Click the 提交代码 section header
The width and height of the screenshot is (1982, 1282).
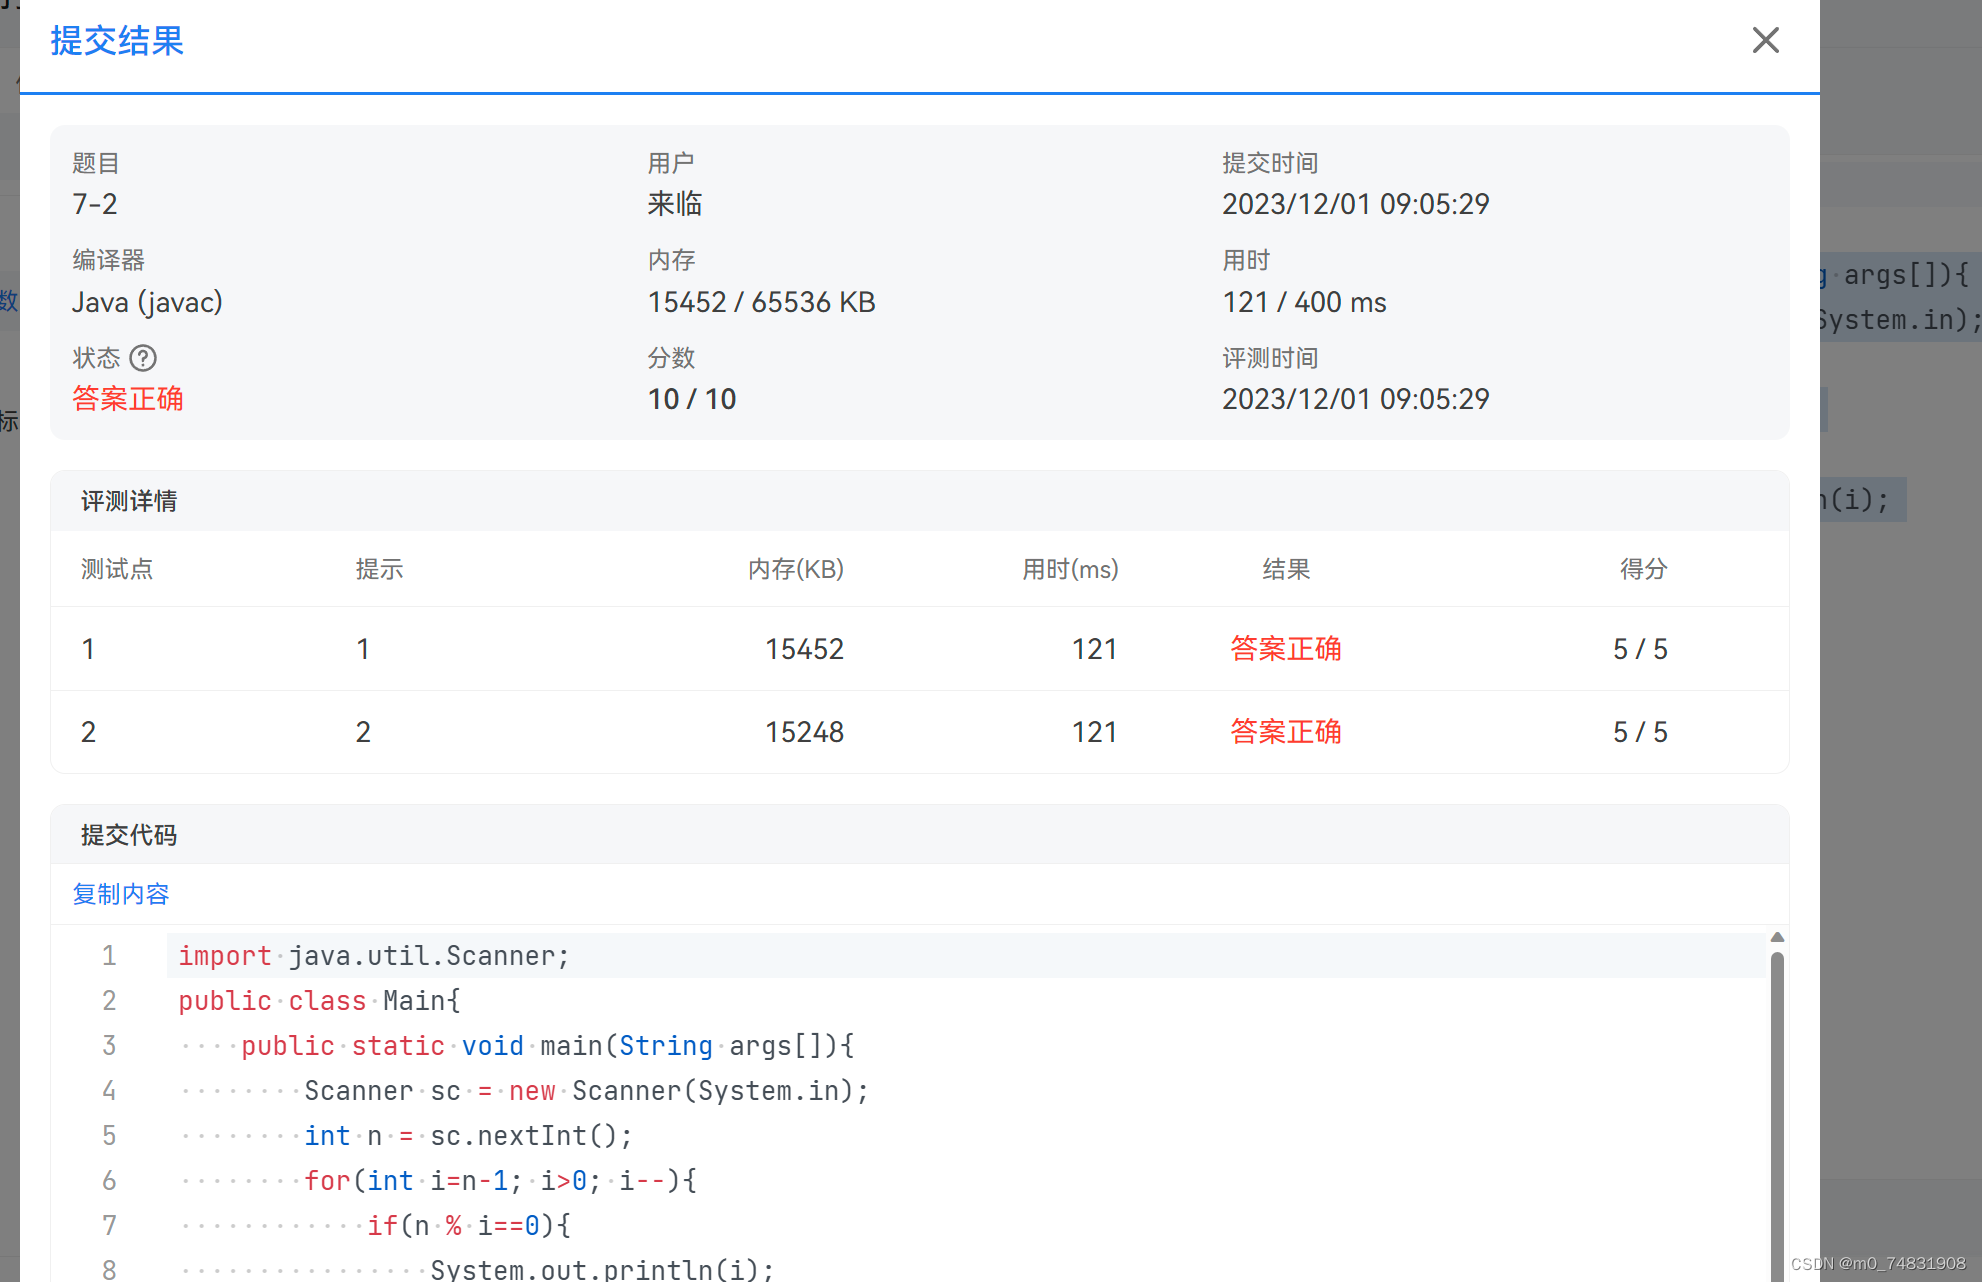129,835
